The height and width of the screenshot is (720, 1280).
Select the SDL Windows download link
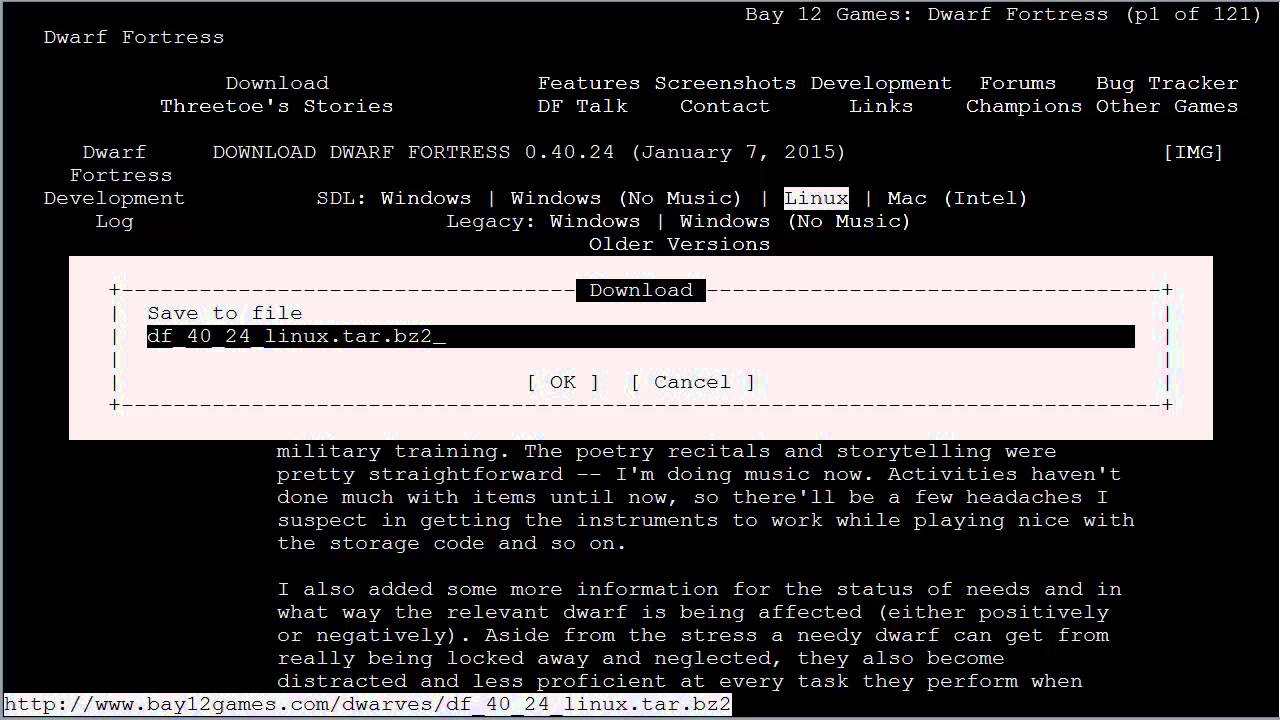[426, 198]
